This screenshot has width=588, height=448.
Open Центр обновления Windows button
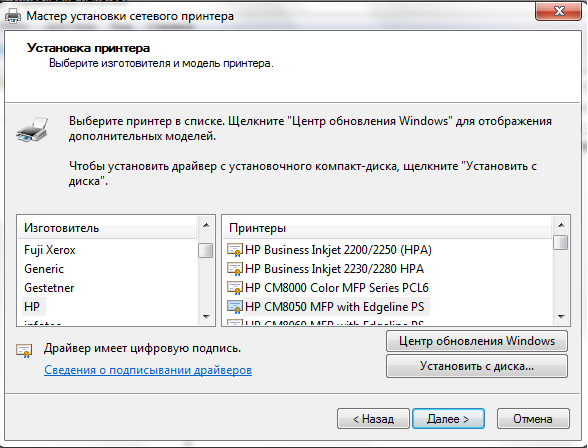click(x=477, y=341)
